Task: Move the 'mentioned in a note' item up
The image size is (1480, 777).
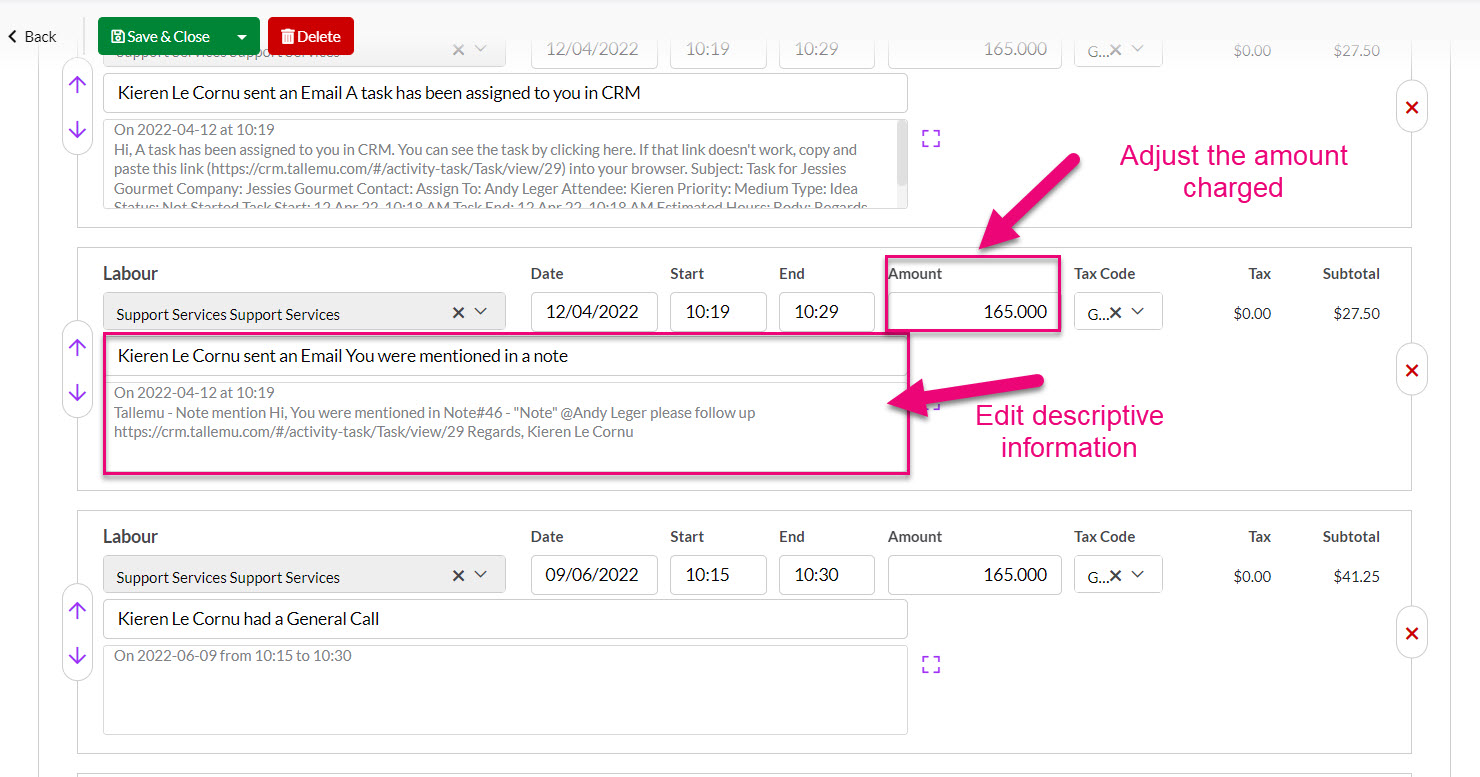Action: pos(77,347)
